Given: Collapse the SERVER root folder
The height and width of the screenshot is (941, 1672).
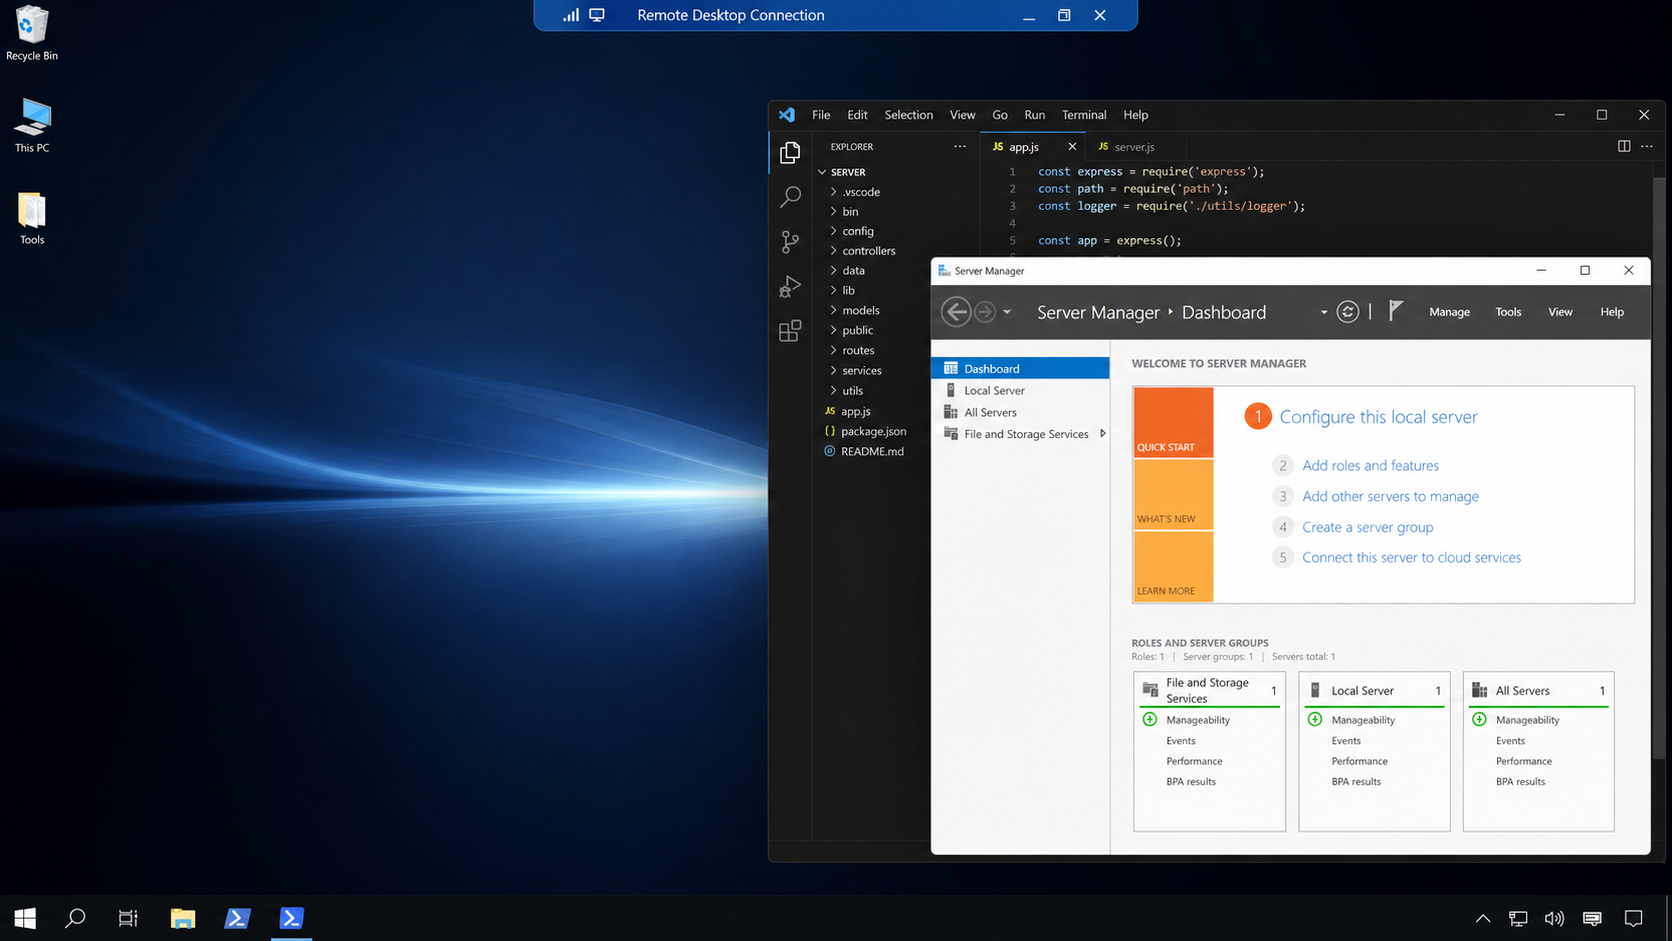Looking at the screenshot, I should 823,172.
